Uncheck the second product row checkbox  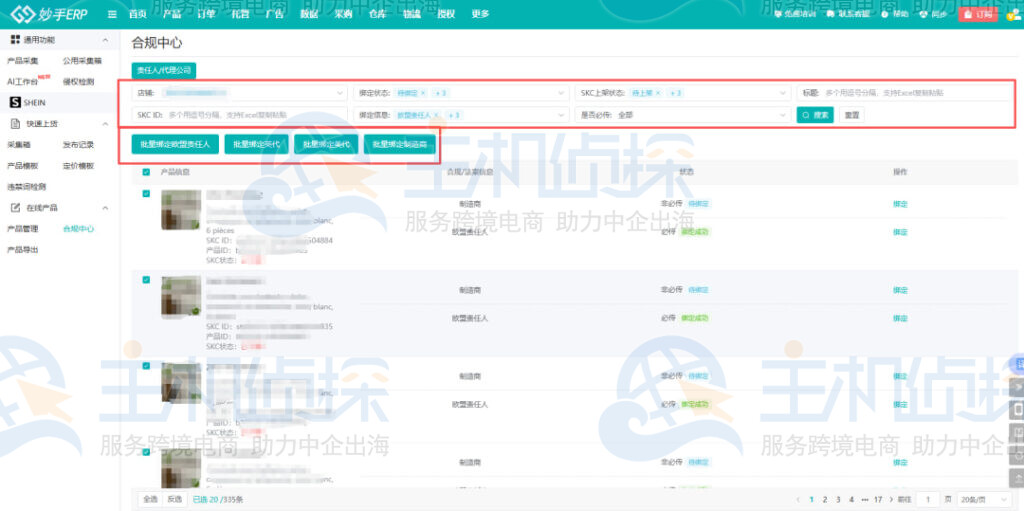[x=146, y=280]
